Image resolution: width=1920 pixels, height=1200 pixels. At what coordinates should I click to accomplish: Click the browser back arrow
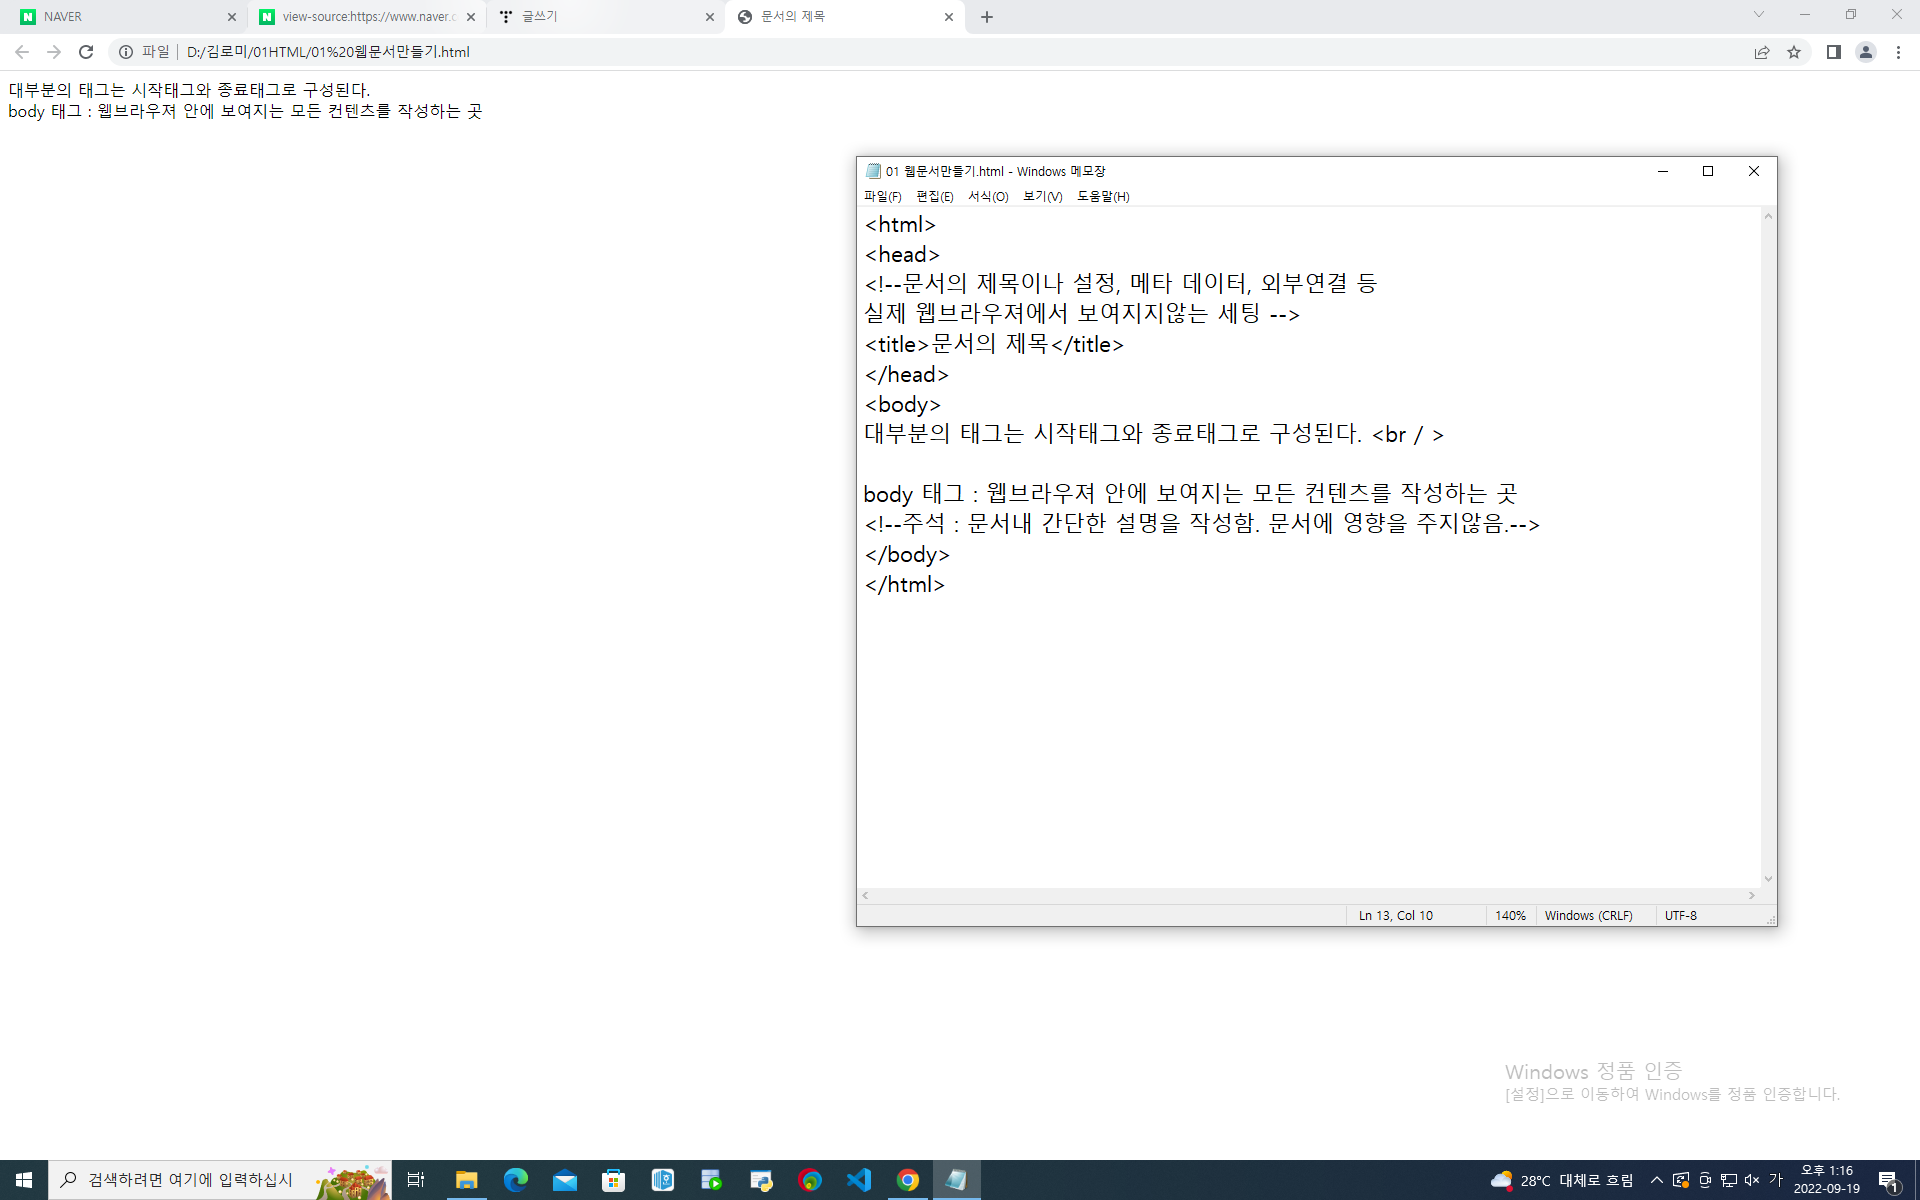coord(22,52)
